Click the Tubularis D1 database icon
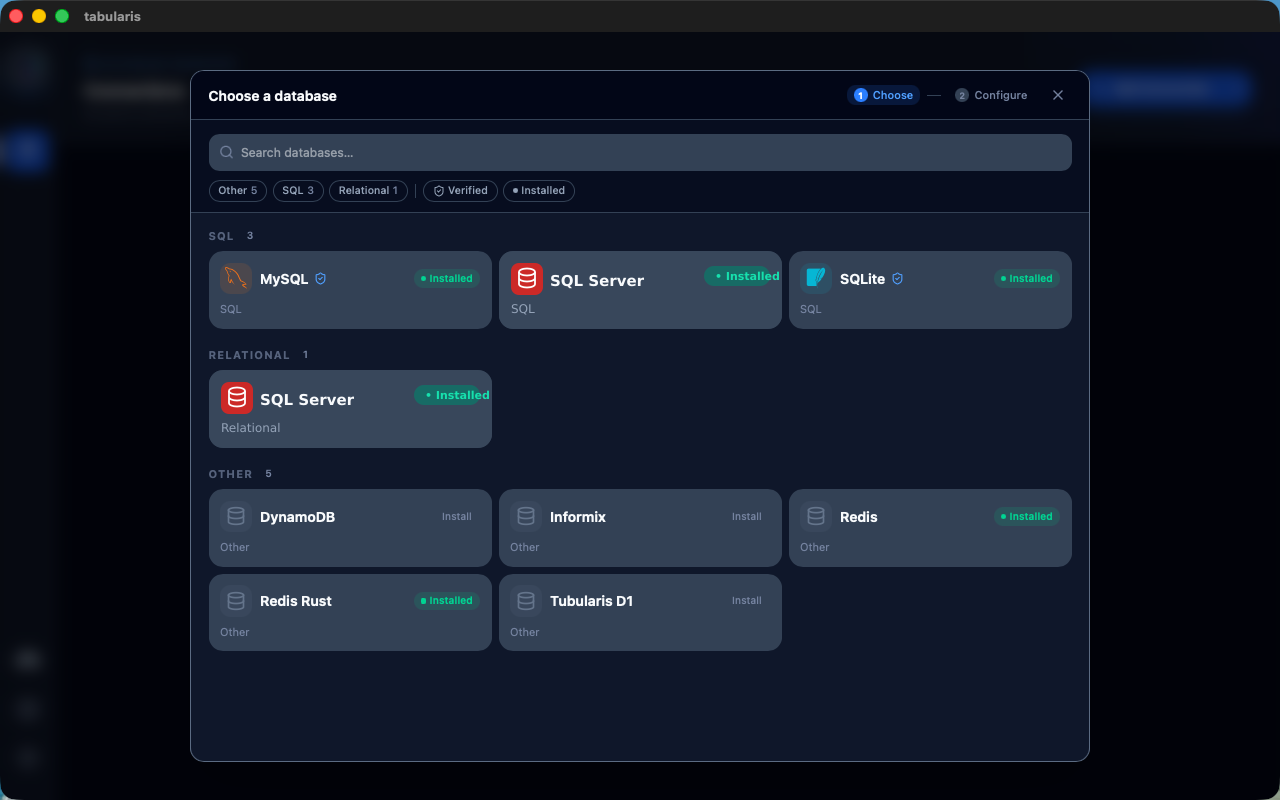 [x=526, y=601]
